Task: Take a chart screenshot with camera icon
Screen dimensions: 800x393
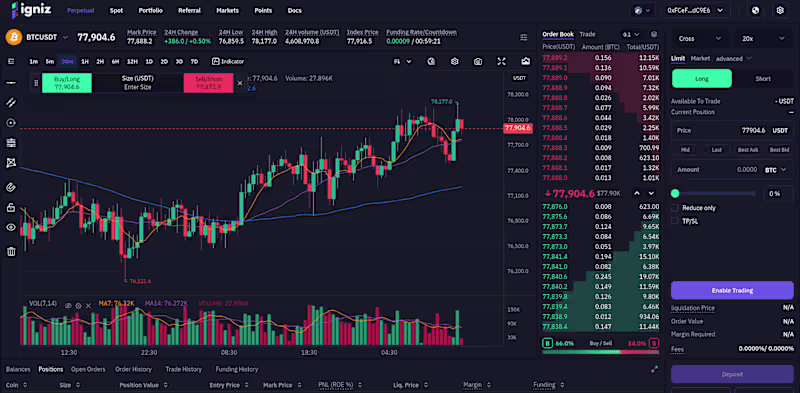Action: [x=478, y=61]
